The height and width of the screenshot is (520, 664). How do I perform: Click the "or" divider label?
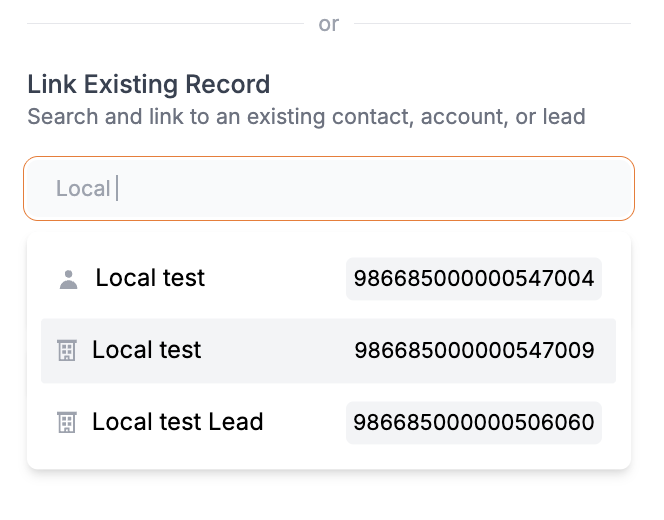coord(329,24)
